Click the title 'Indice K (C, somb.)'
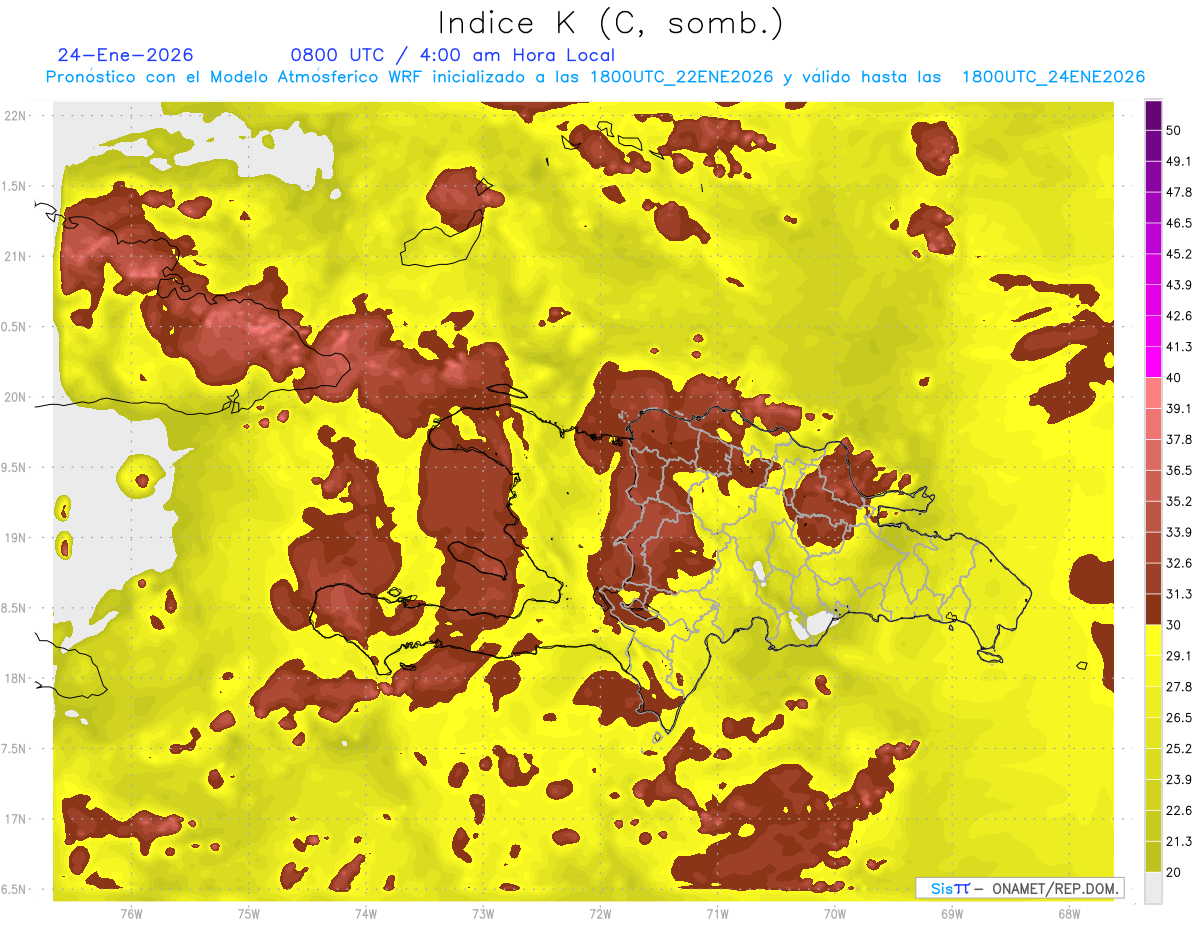 tap(611, 24)
